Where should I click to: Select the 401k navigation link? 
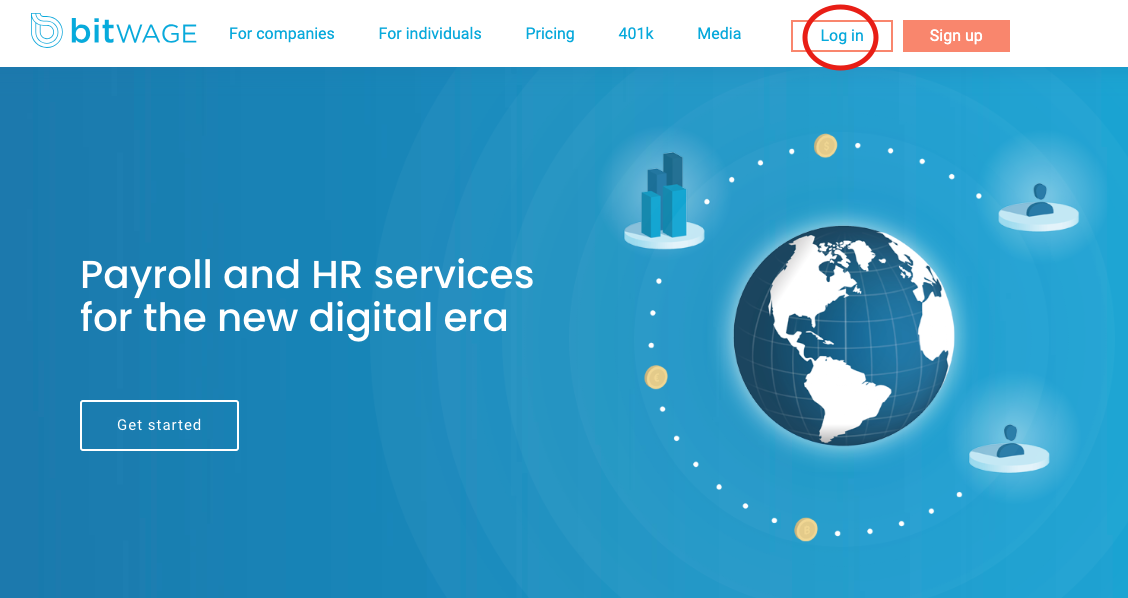pos(635,34)
